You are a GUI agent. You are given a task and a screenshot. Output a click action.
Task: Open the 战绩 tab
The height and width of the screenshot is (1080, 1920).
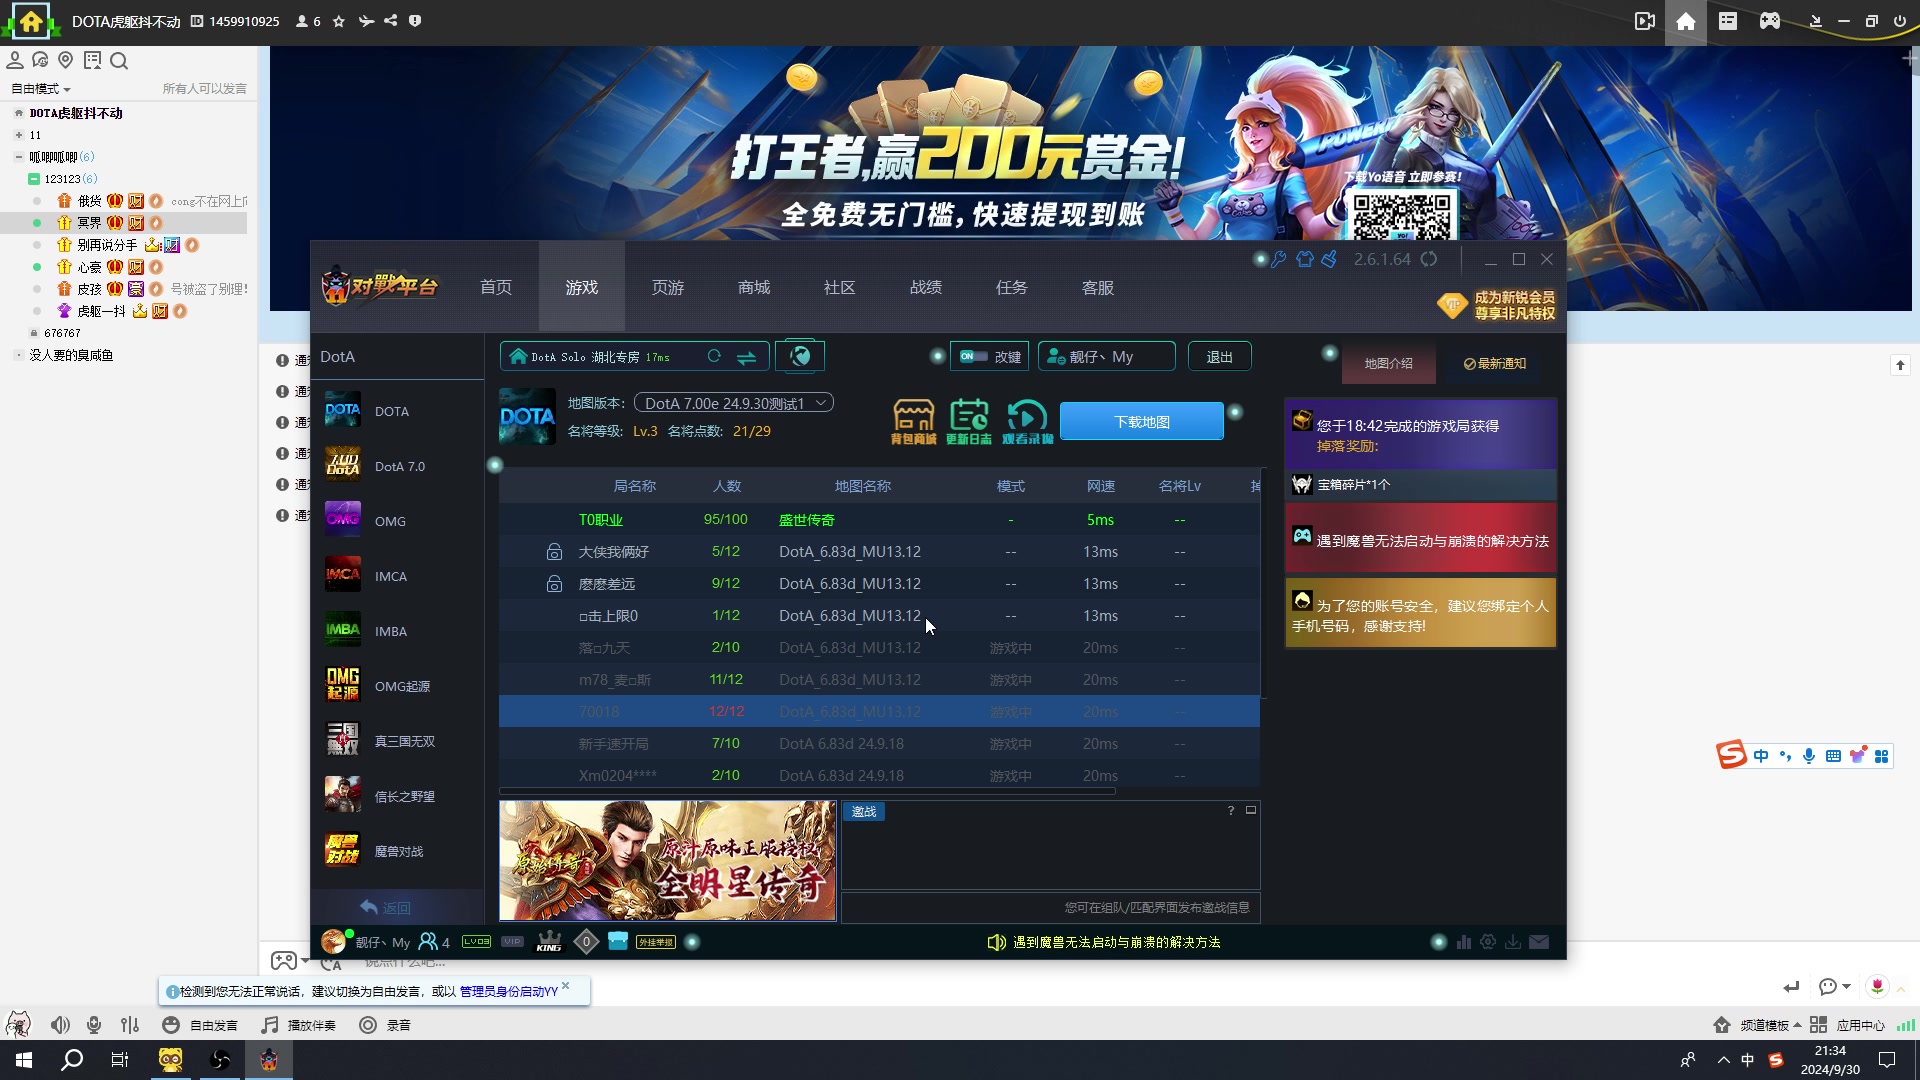(x=926, y=287)
